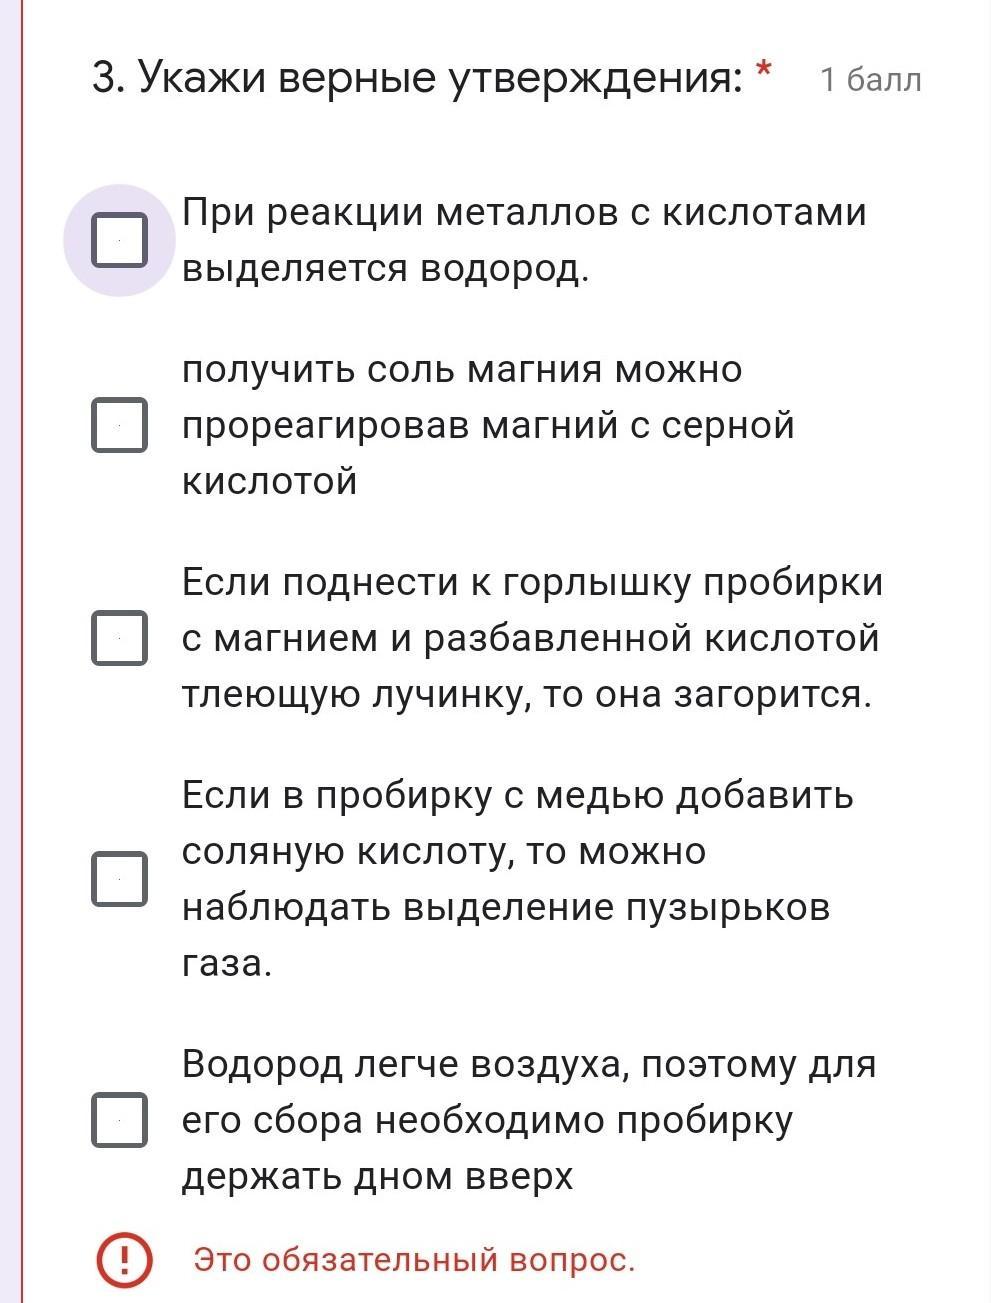This screenshot has width=991, height=1303.
Task: Click label 'При реакции металлов с кислотами'
Action: click(x=524, y=213)
